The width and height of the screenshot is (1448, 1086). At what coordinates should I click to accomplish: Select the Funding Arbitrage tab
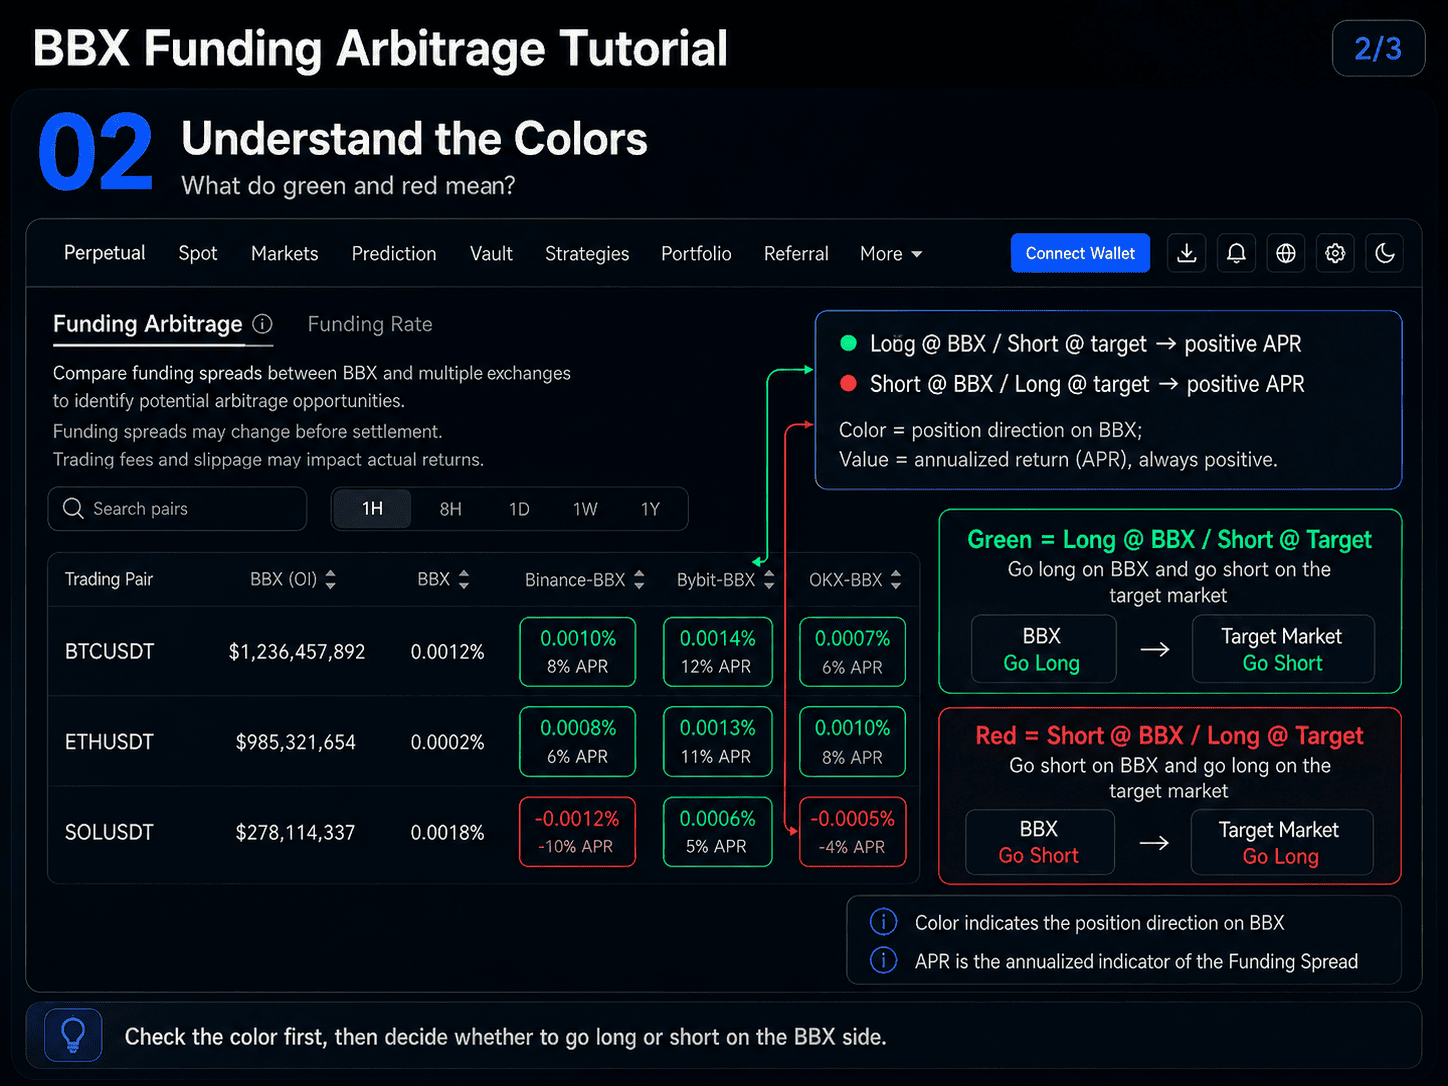[148, 324]
